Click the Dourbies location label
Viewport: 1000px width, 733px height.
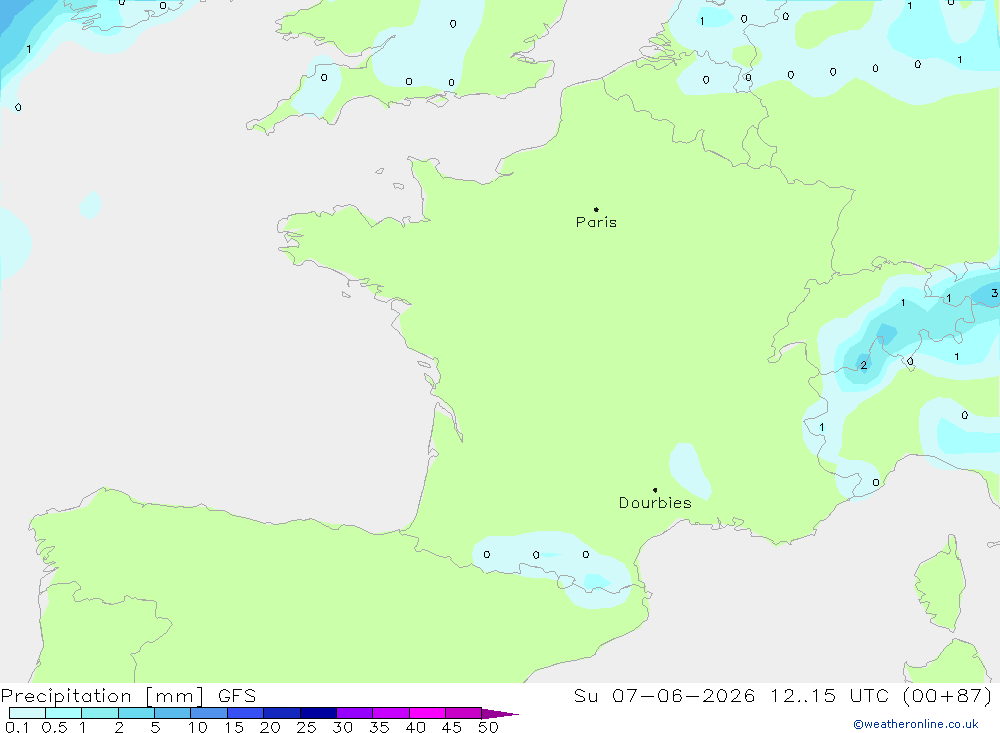[655, 503]
